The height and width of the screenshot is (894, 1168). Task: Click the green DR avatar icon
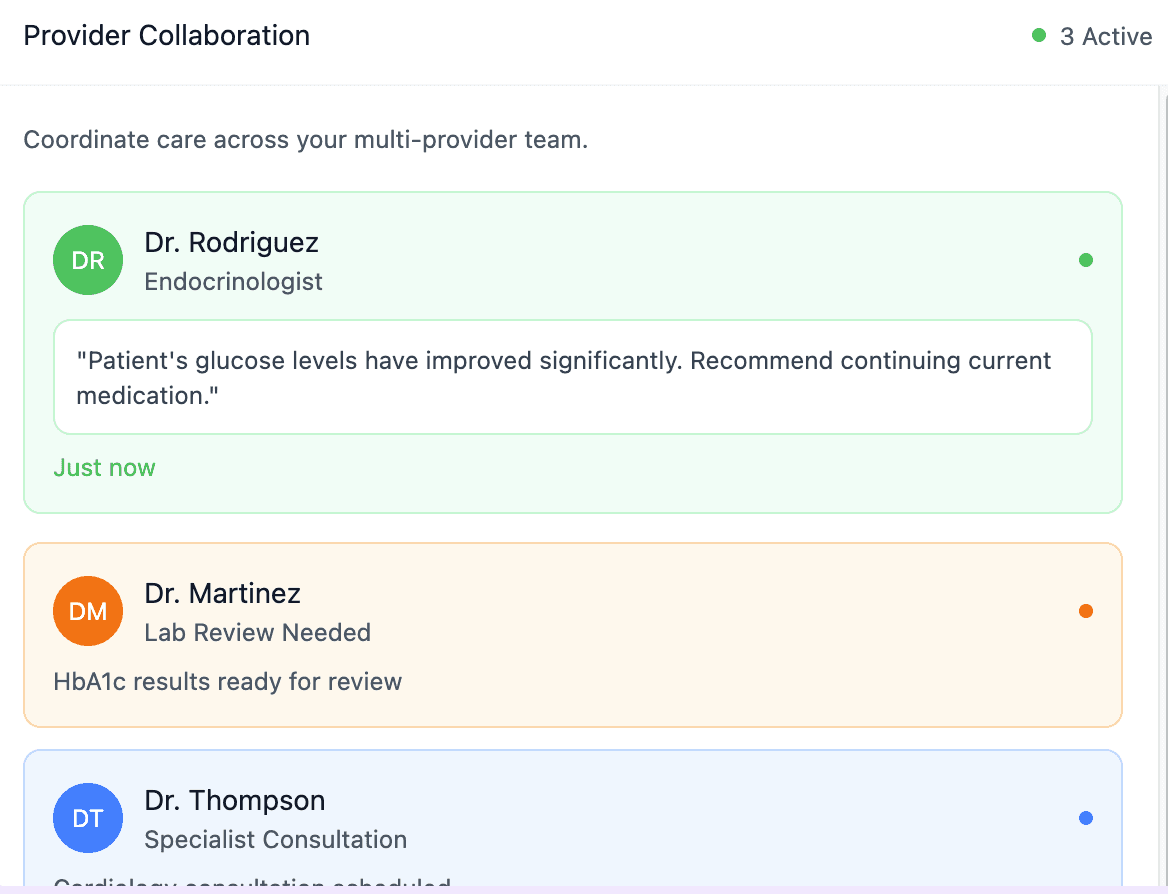pyautogui.click(x=88, y=260)
